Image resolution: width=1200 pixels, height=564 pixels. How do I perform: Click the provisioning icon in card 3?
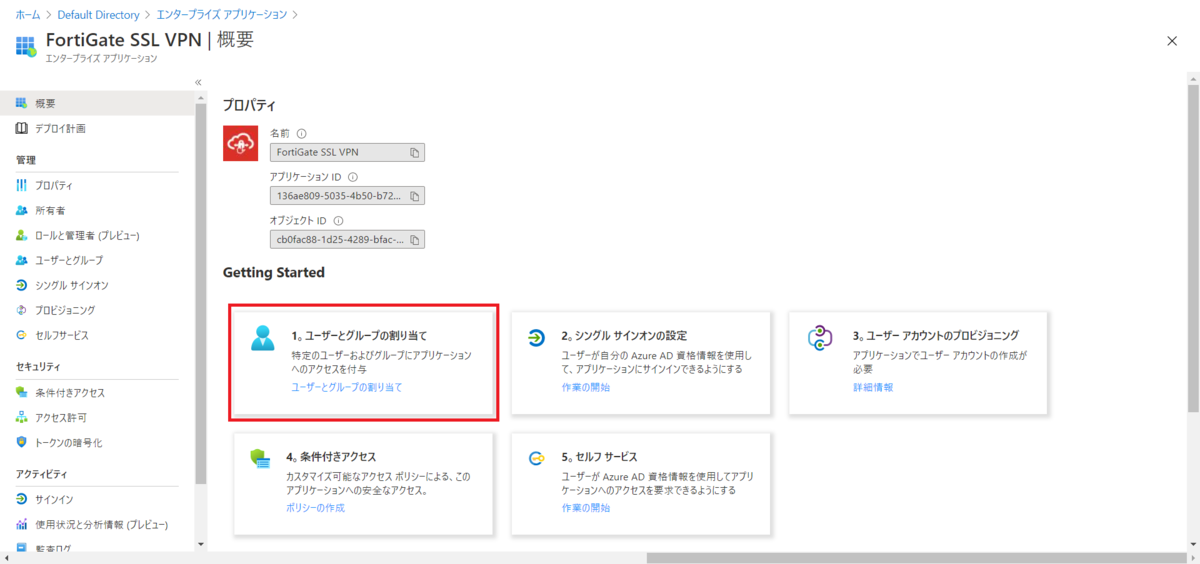(819, 338)
